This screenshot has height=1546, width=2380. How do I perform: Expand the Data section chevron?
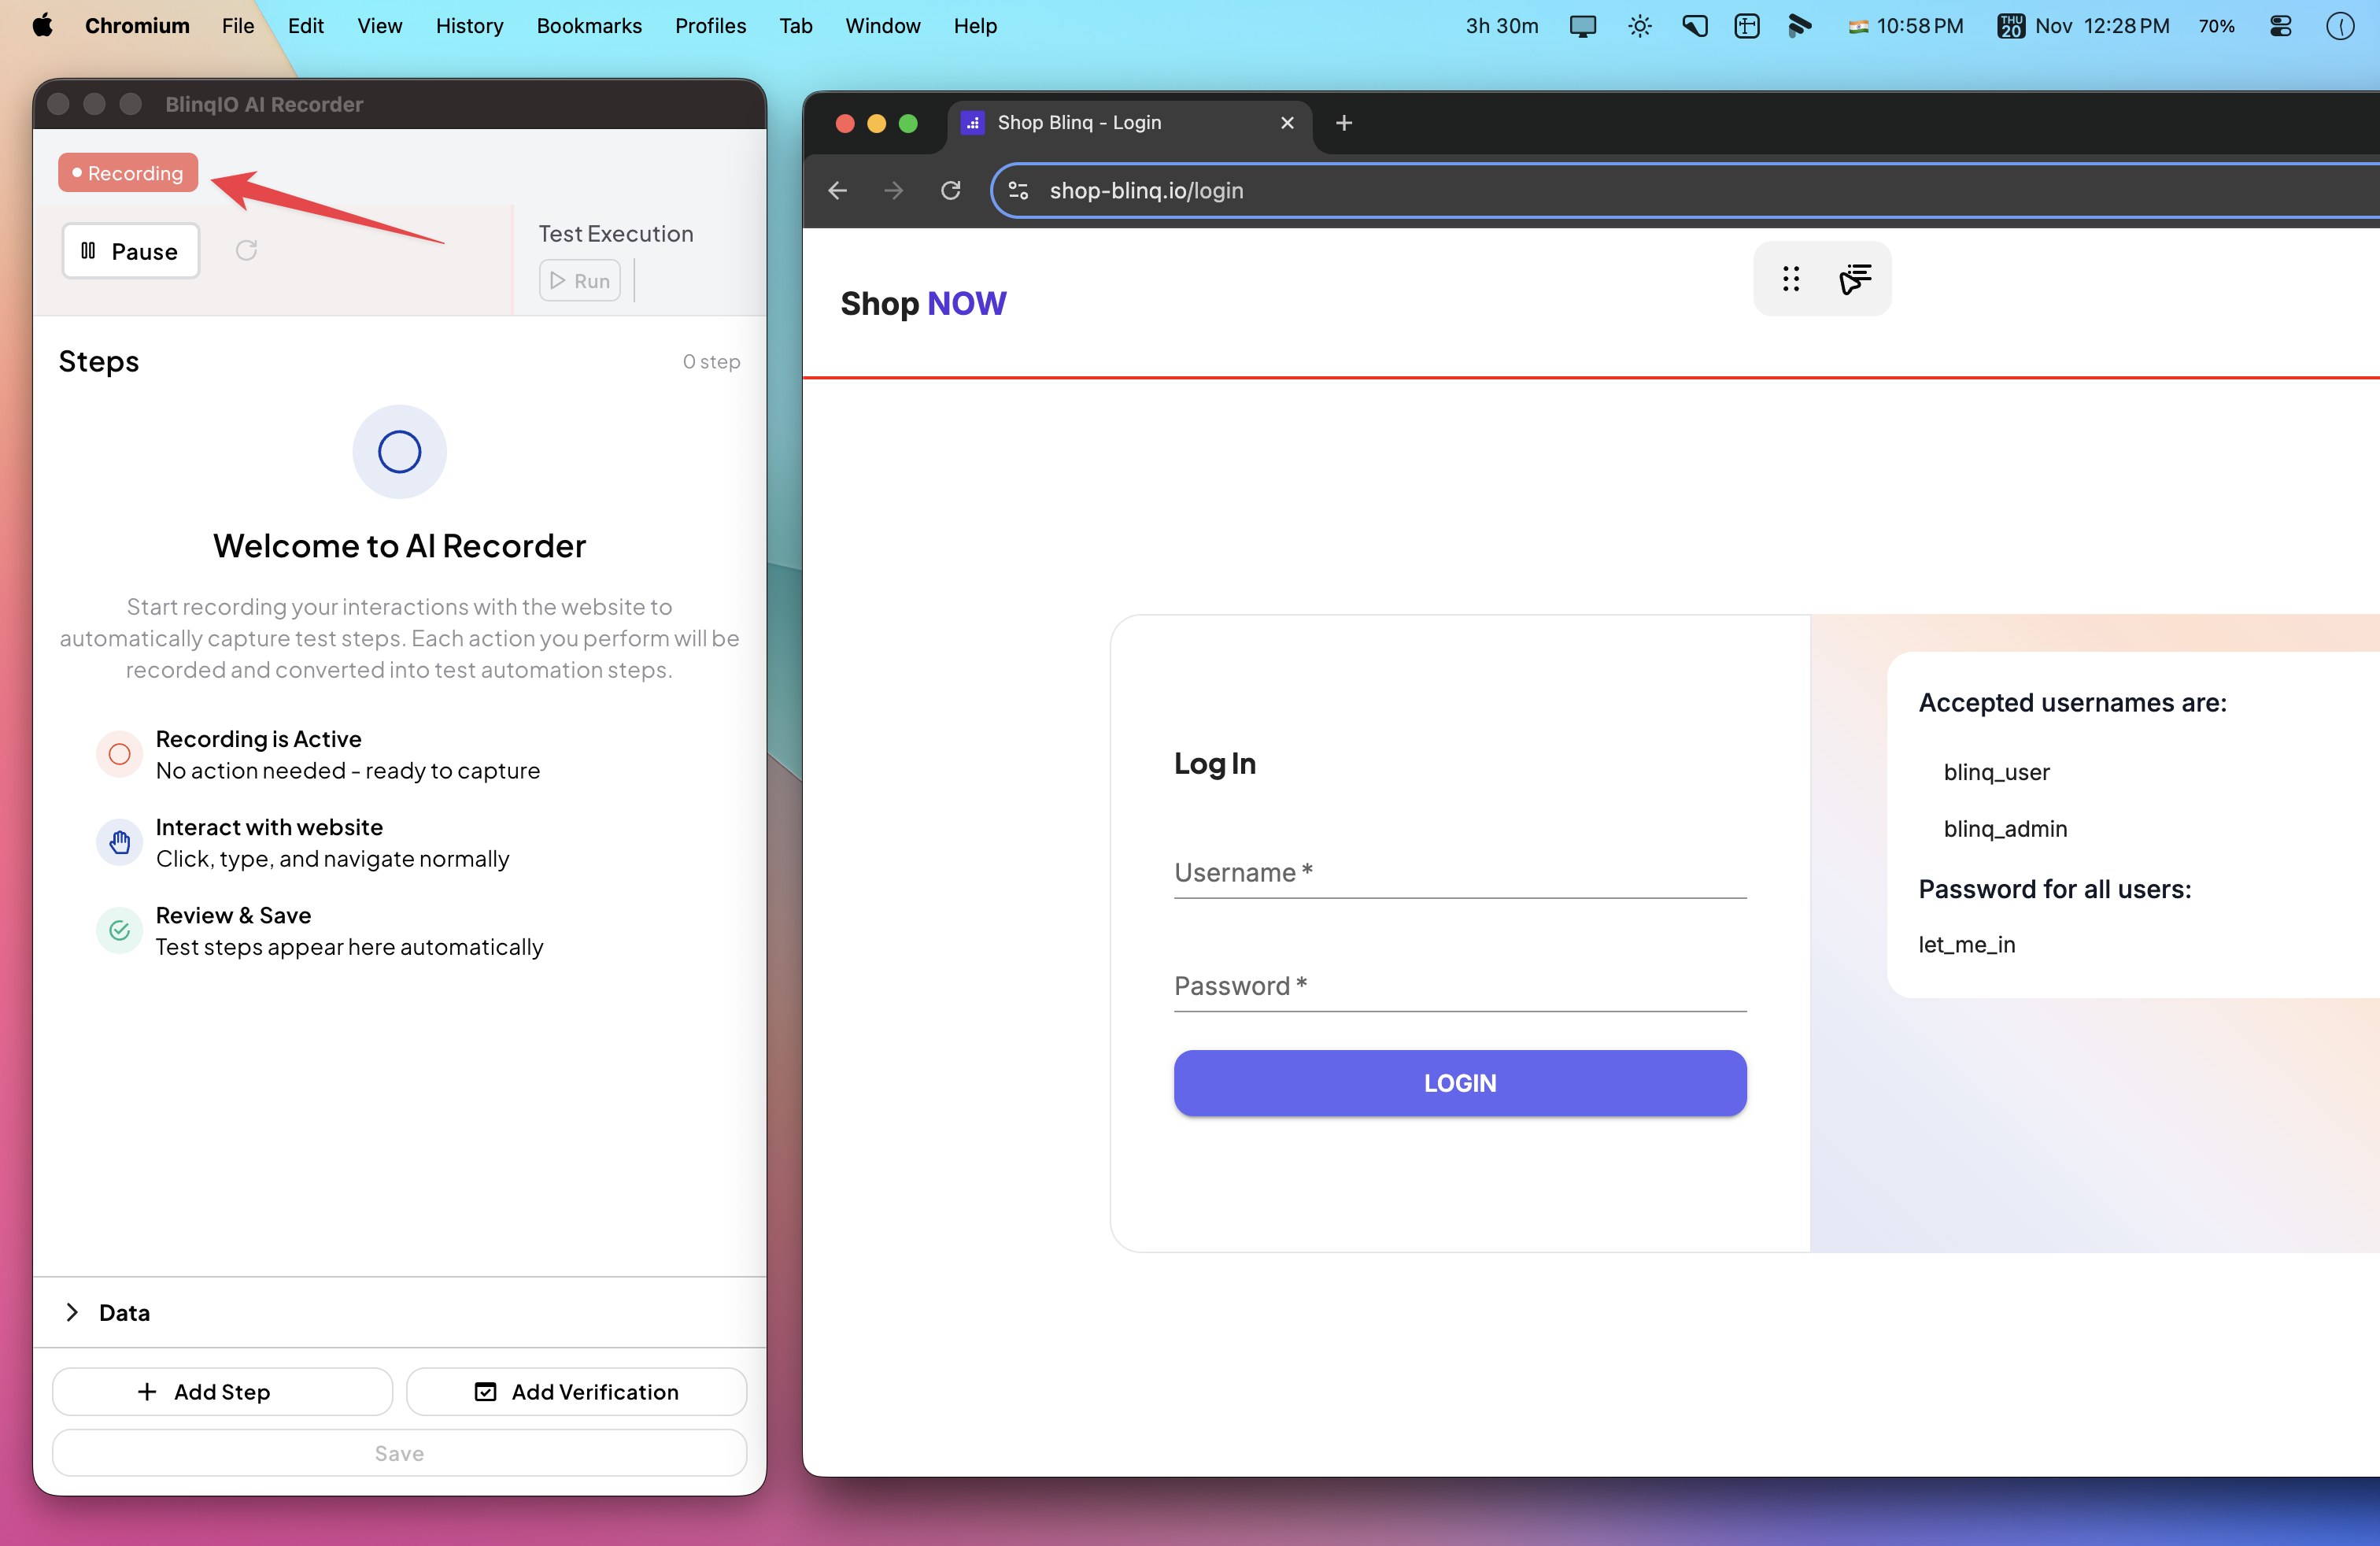(72, 1312)
